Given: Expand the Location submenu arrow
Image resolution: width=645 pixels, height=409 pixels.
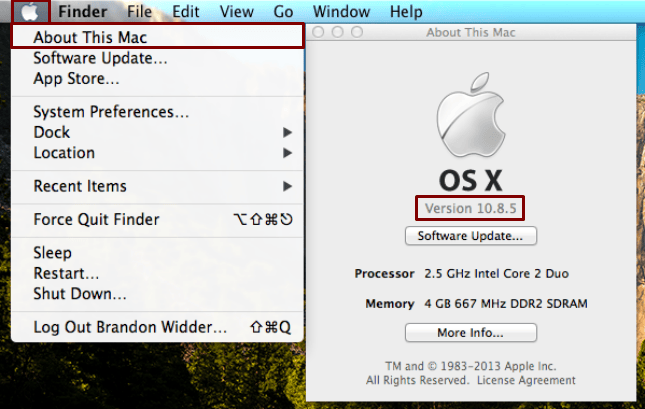Looking at the screenshot, I should (288, 153).
